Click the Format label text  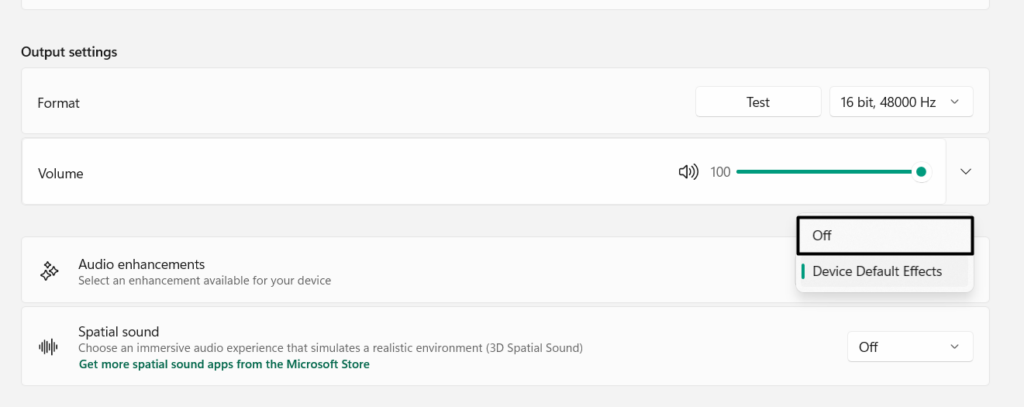point(58,103)
